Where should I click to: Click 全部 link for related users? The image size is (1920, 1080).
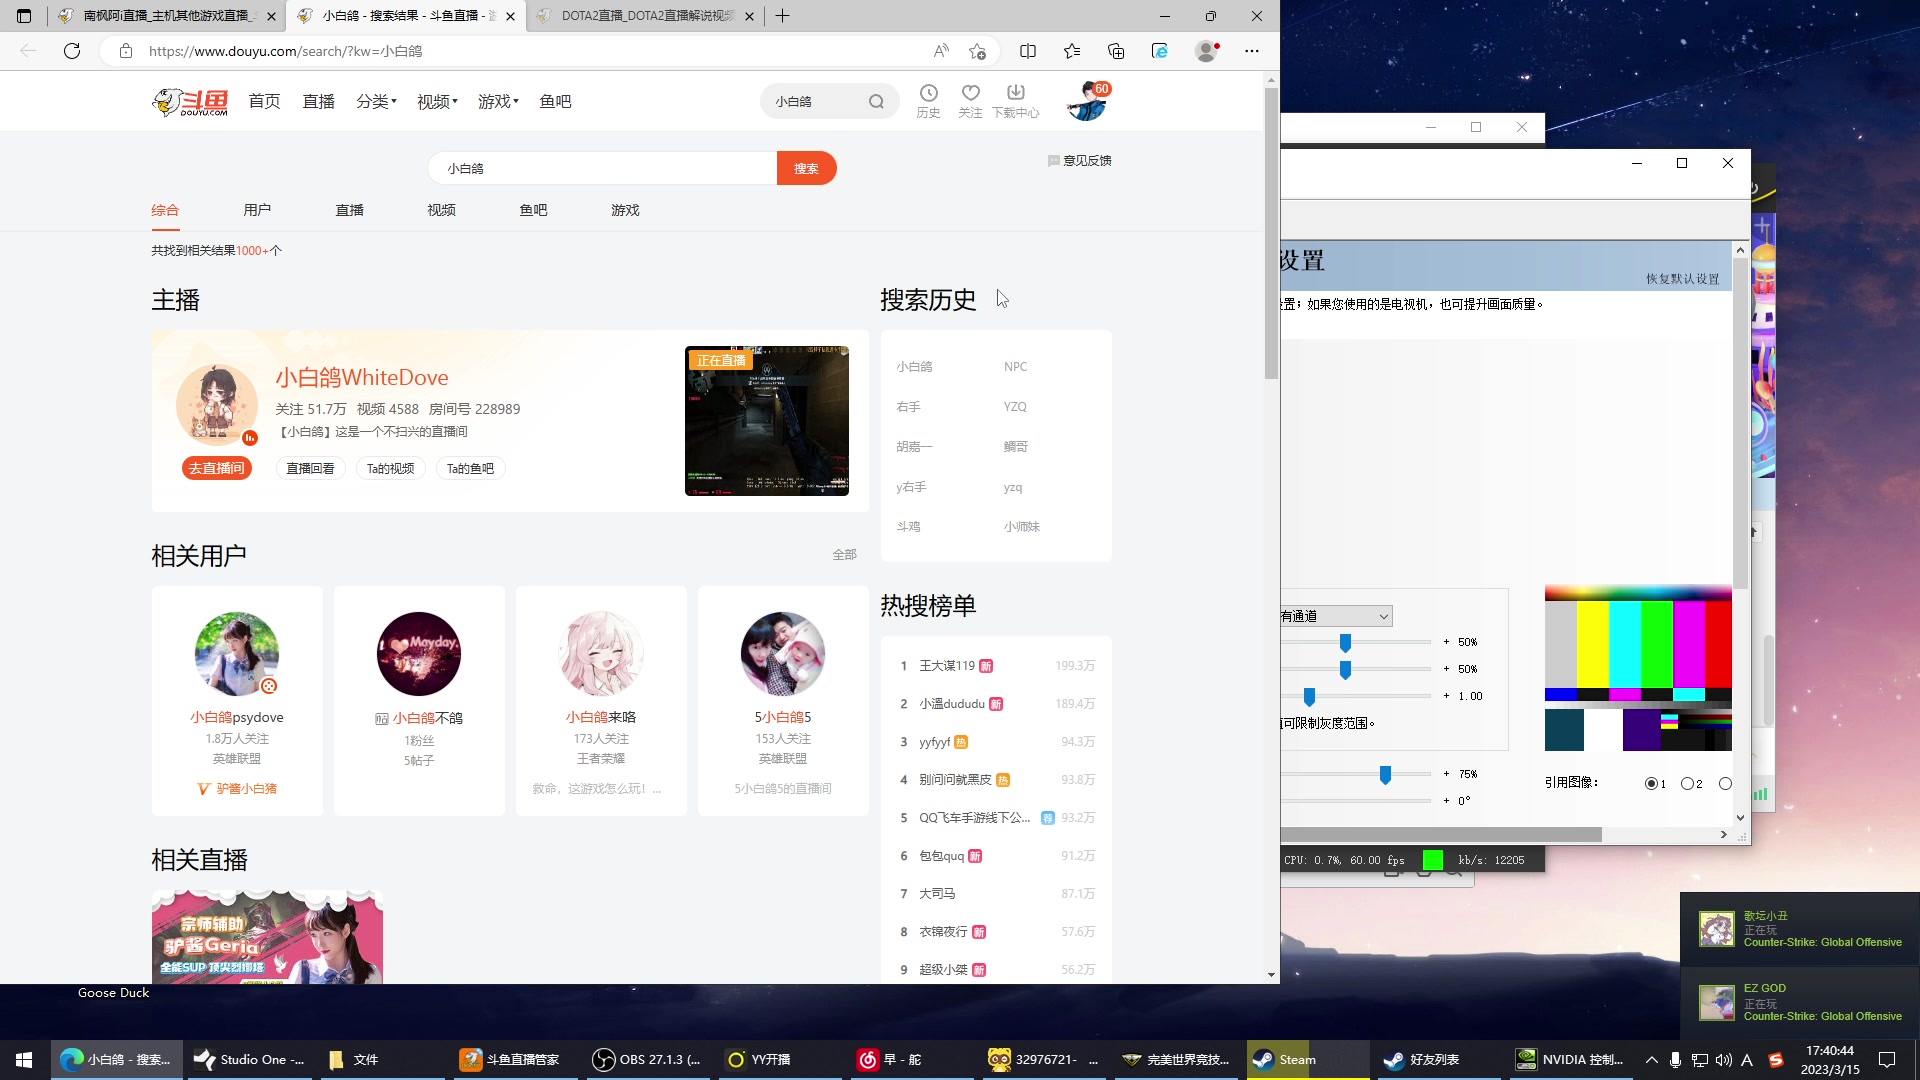point(844,554)
